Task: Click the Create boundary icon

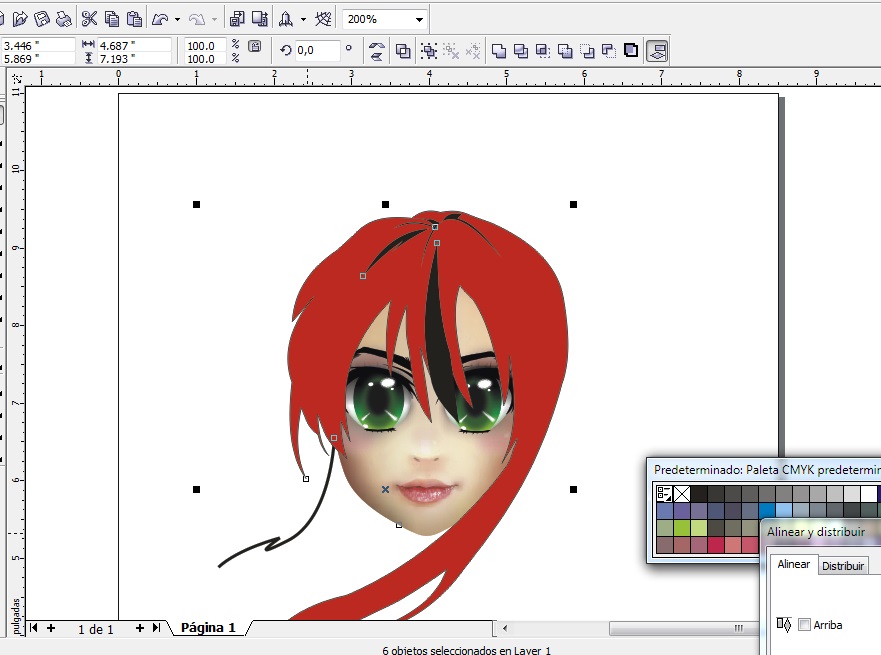Action: click(631, 51)
